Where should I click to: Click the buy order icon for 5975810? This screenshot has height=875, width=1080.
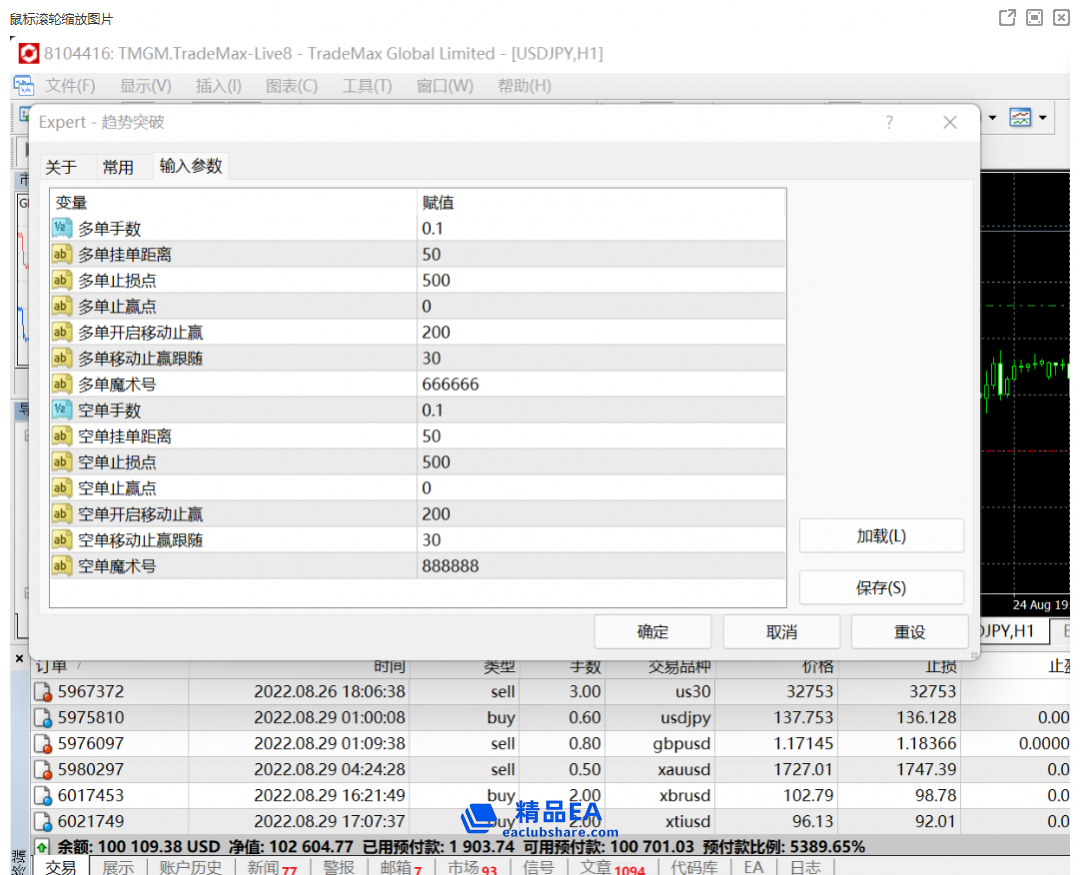pyautogui.click(x=43, y=717)
